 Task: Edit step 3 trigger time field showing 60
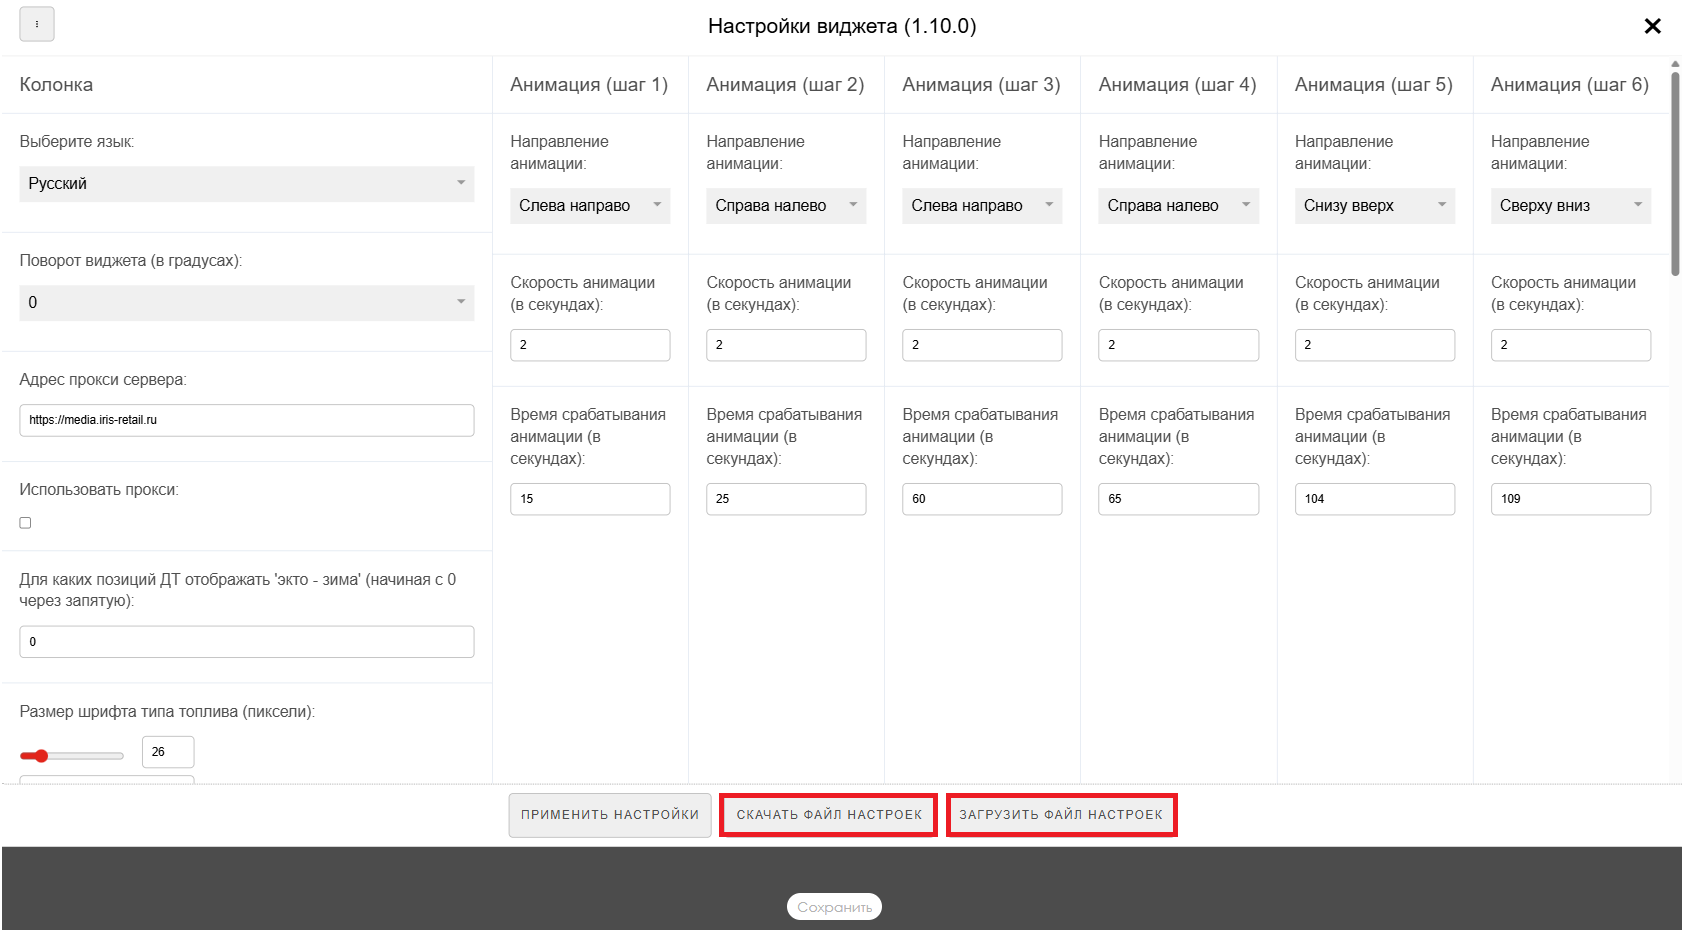point(981,499)
